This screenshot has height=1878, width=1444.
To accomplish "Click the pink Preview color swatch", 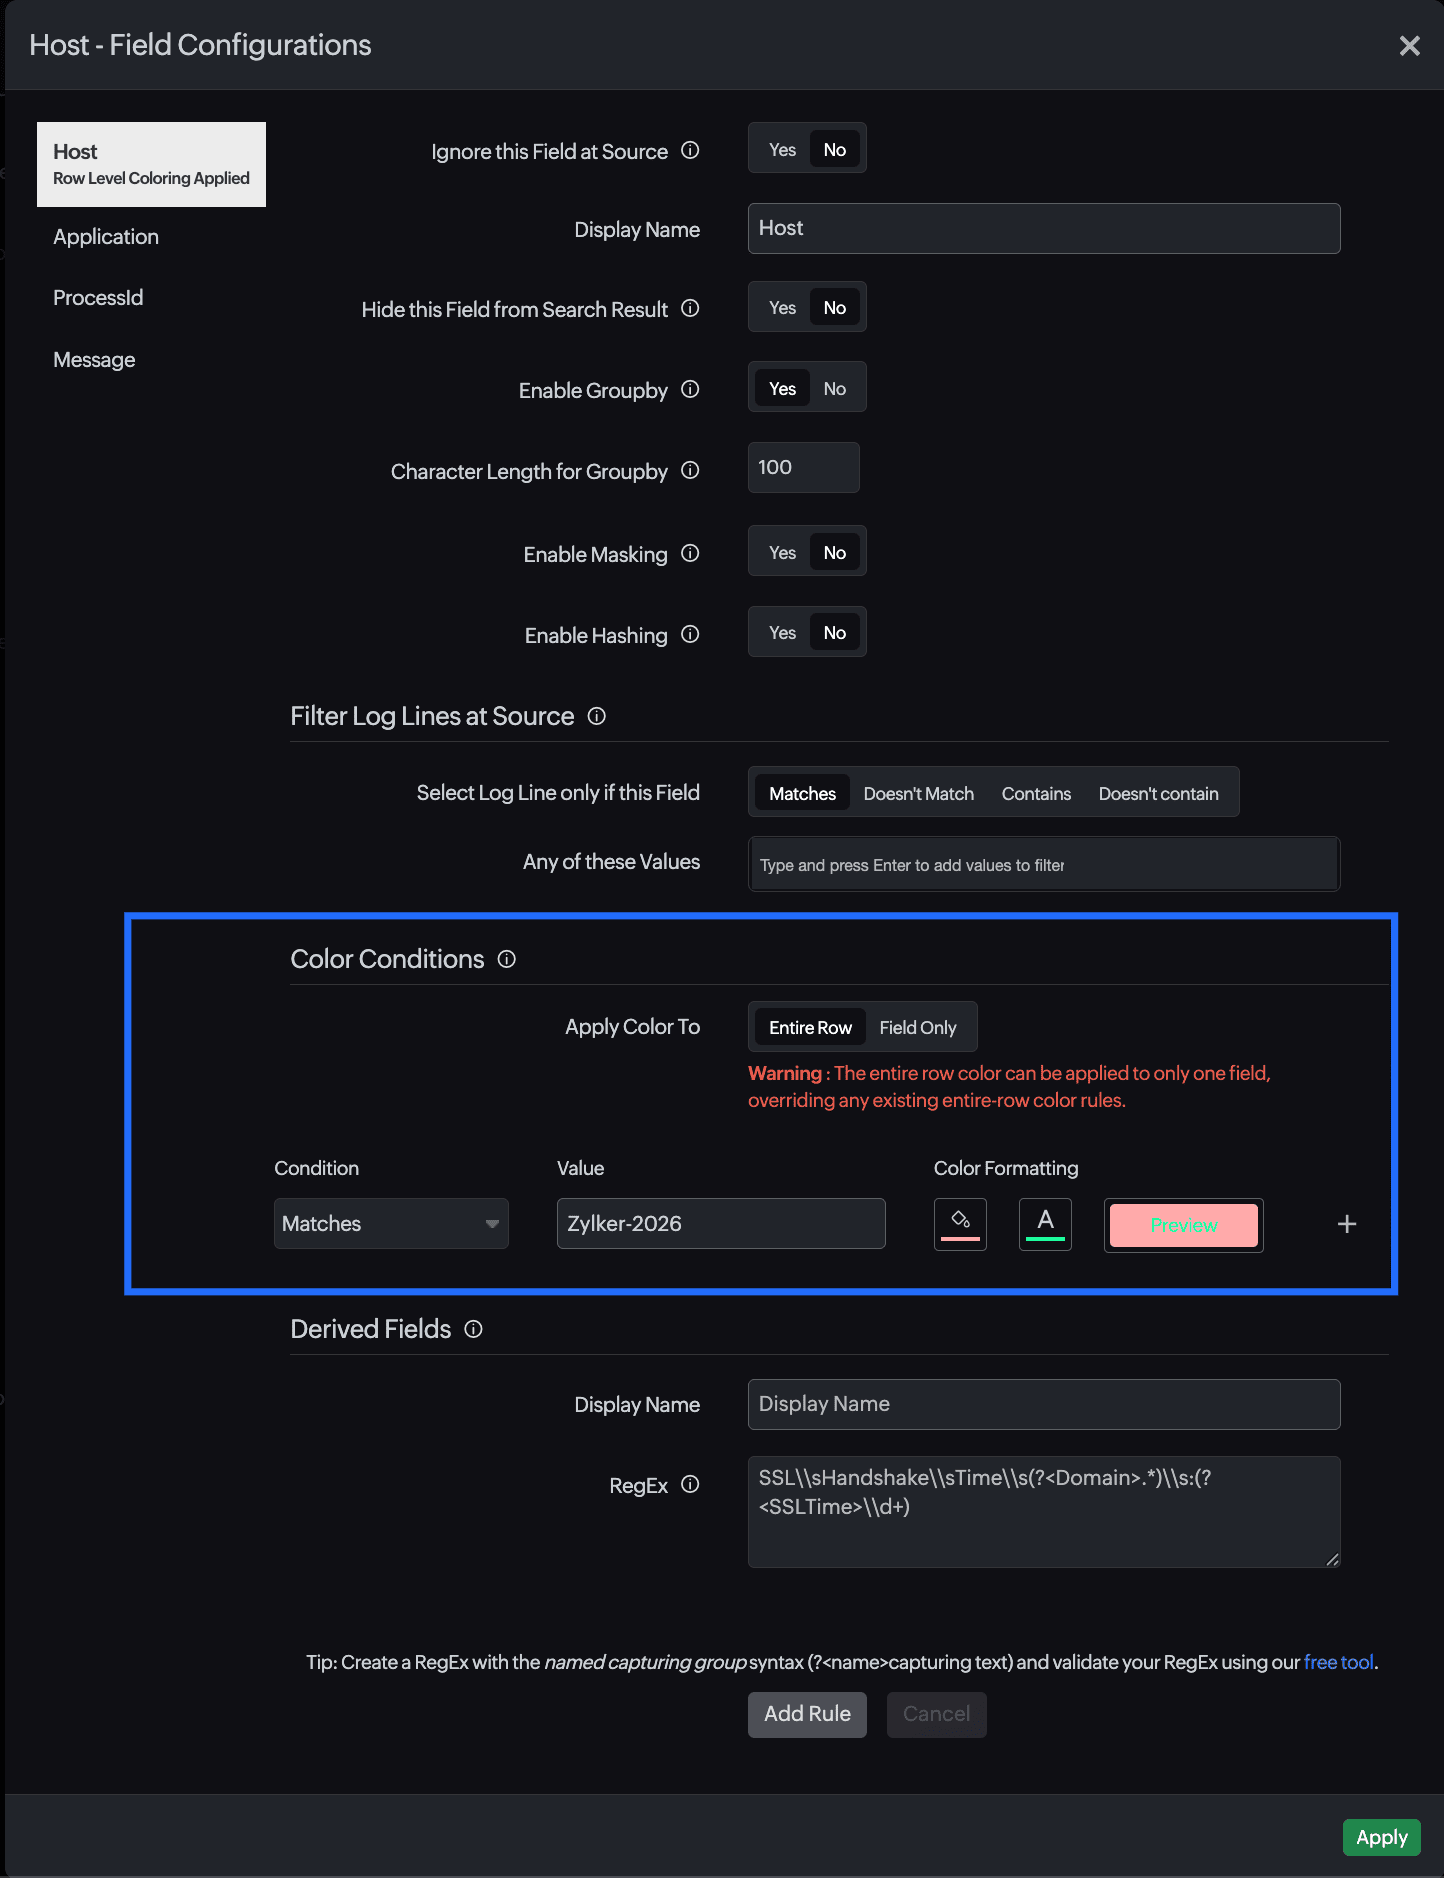I will click(x=1183, y=1225).
